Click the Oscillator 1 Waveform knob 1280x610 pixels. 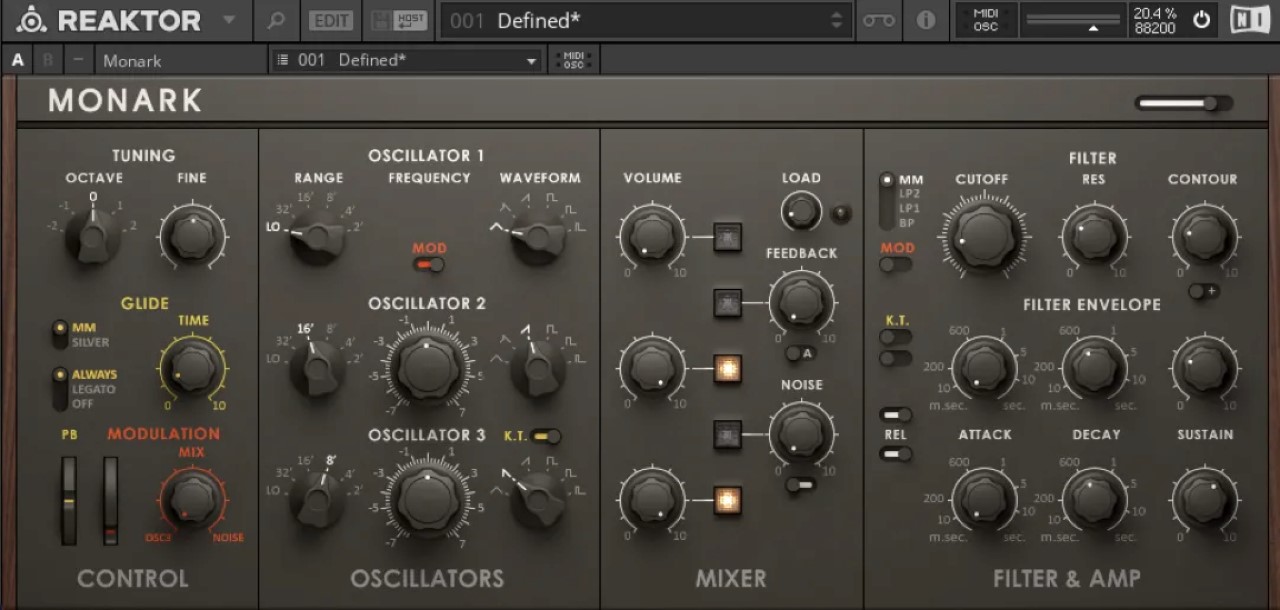click(539, 236)
